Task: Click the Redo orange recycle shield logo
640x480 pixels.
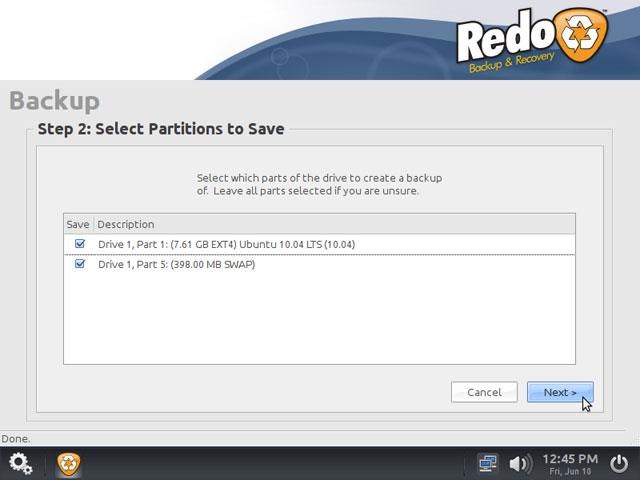Action: [x=582, y=36]
